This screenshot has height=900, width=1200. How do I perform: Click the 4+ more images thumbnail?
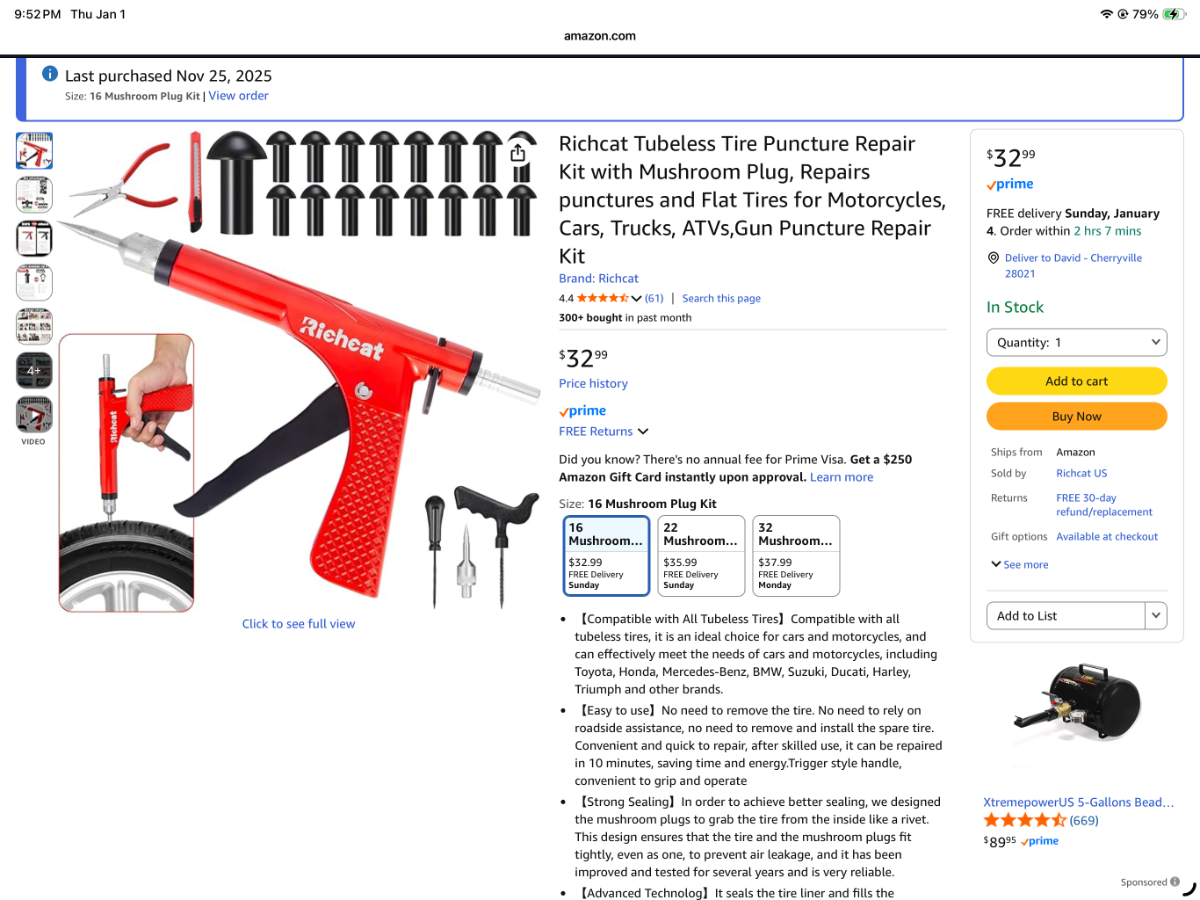[34, 370]
